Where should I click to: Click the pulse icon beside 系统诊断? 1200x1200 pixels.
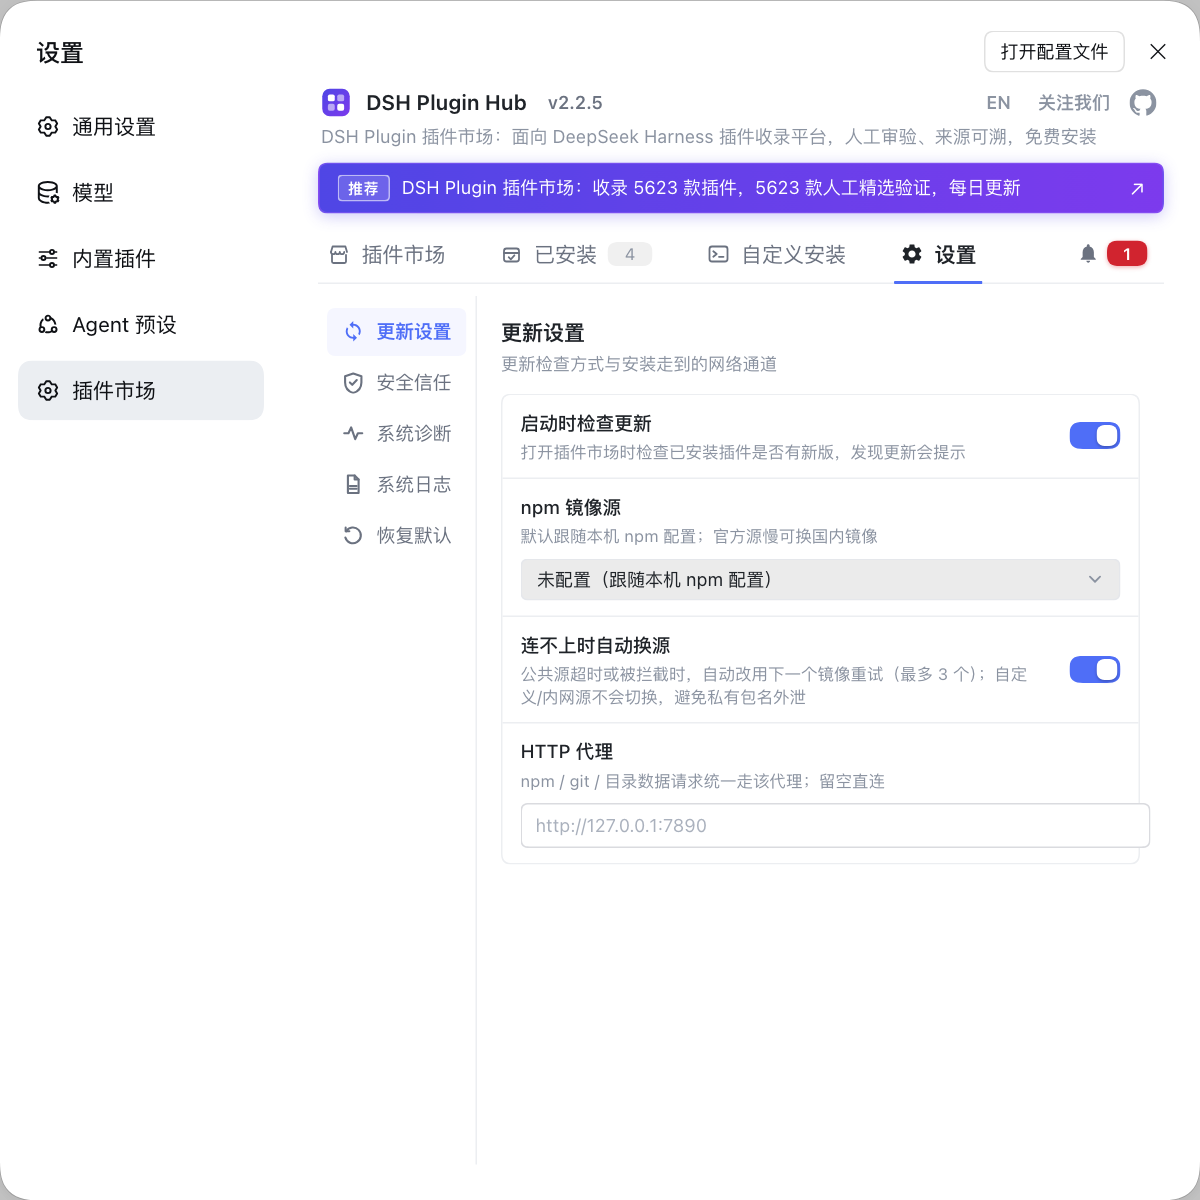coord(353,433)
